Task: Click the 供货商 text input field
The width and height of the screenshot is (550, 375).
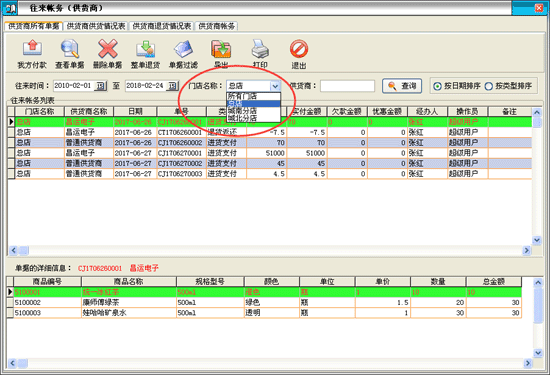Action: coord(347,86)
